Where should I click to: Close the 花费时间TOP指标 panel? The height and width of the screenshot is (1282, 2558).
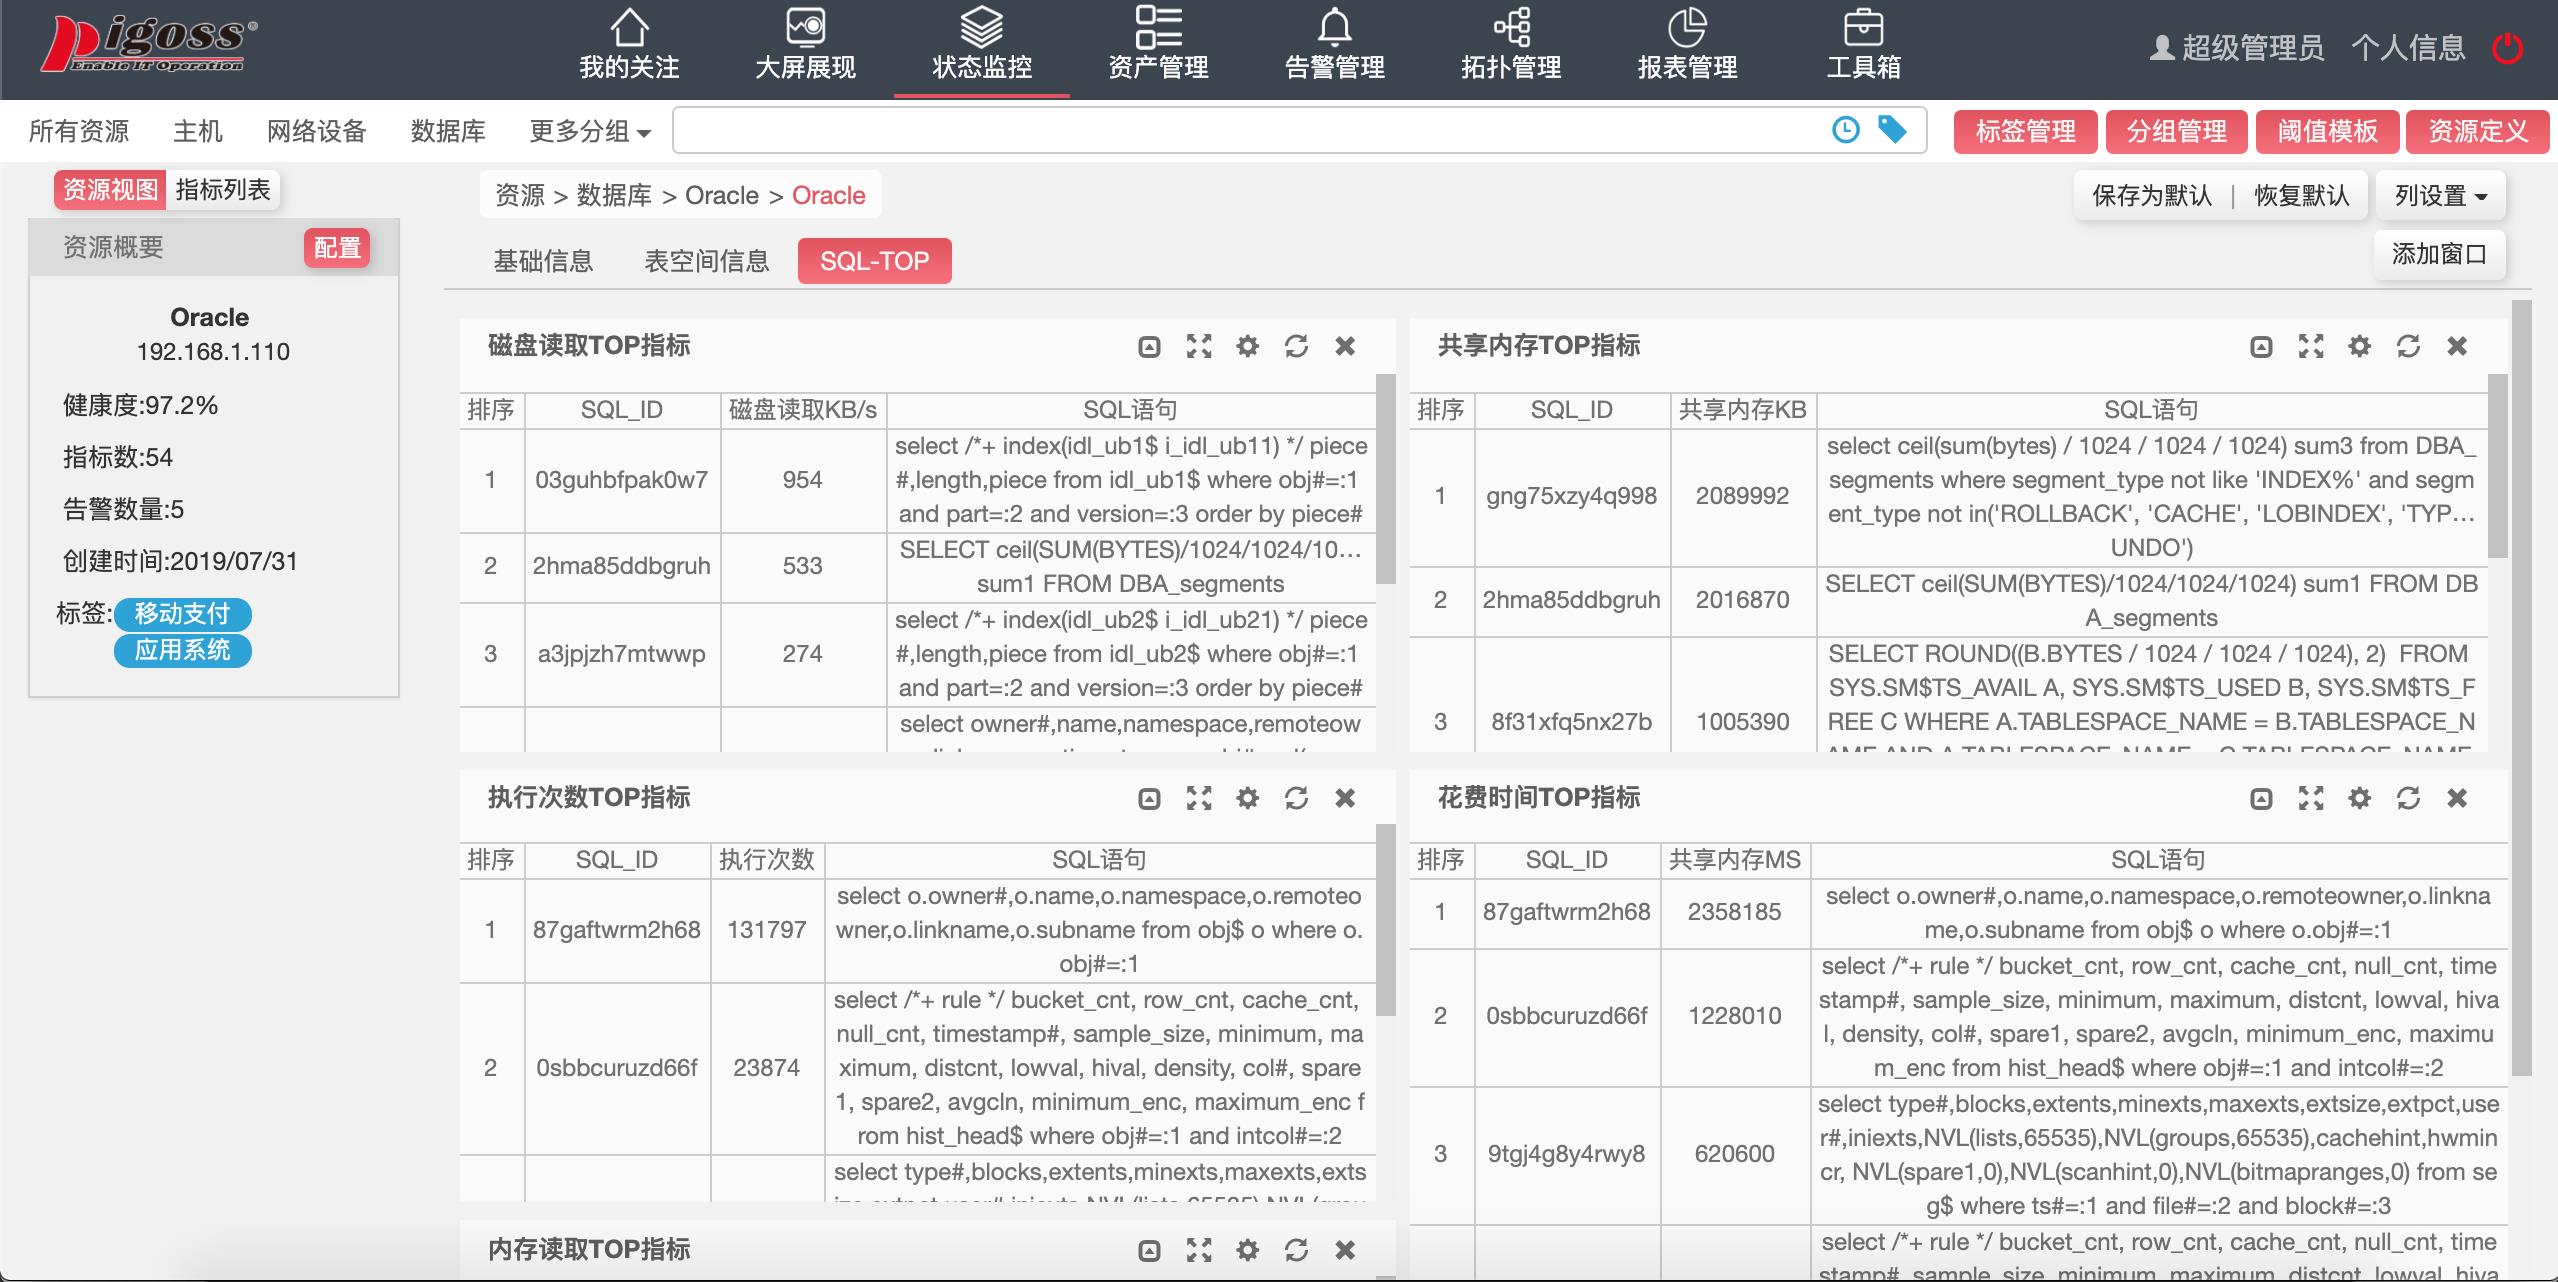2457,798
